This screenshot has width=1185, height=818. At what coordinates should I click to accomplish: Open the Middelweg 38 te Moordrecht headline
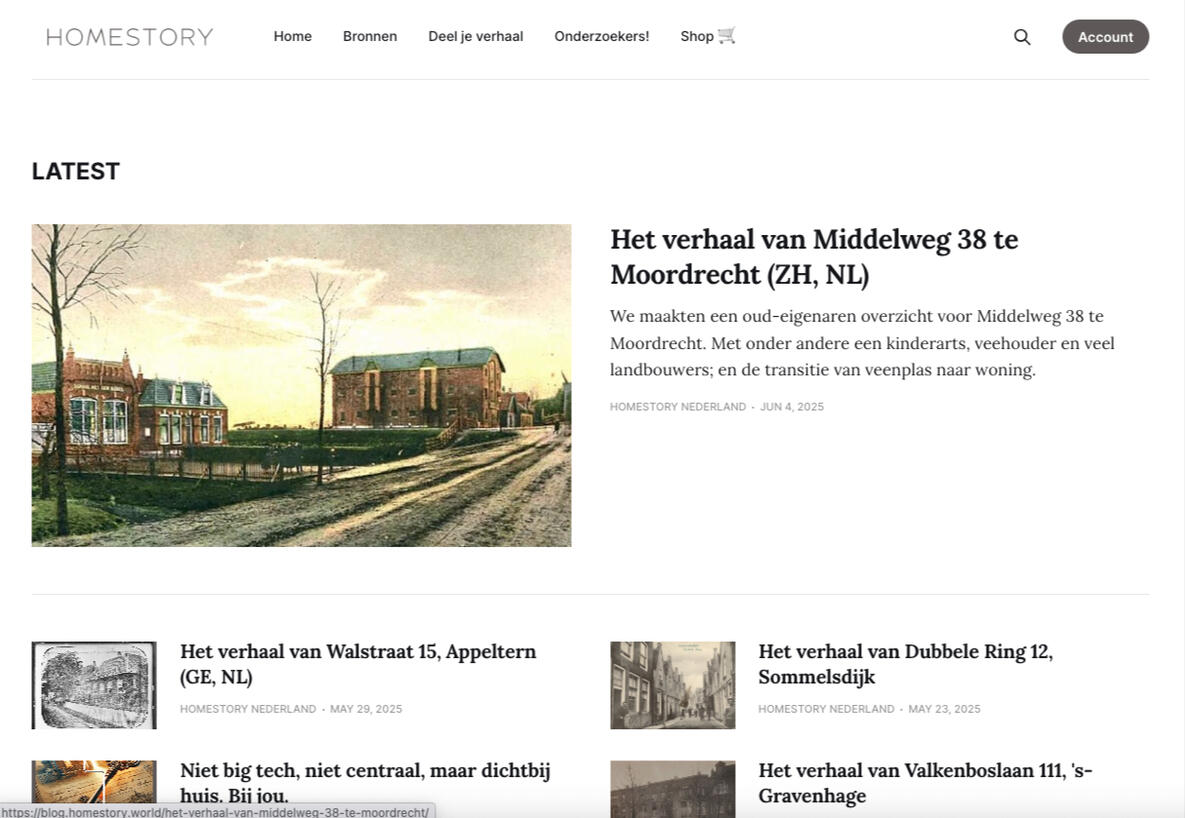point(814,256)
